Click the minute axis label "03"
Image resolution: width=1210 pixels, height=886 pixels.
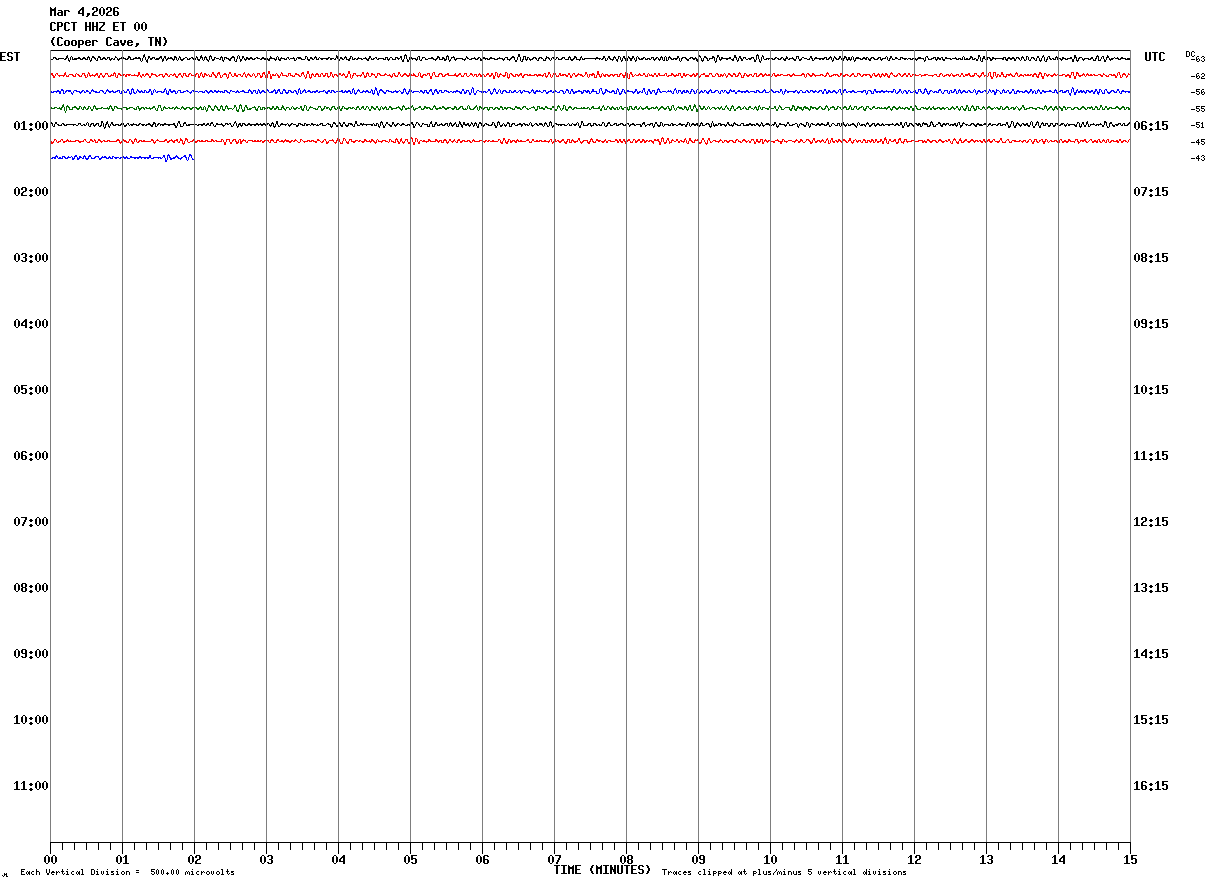(266, 860)
